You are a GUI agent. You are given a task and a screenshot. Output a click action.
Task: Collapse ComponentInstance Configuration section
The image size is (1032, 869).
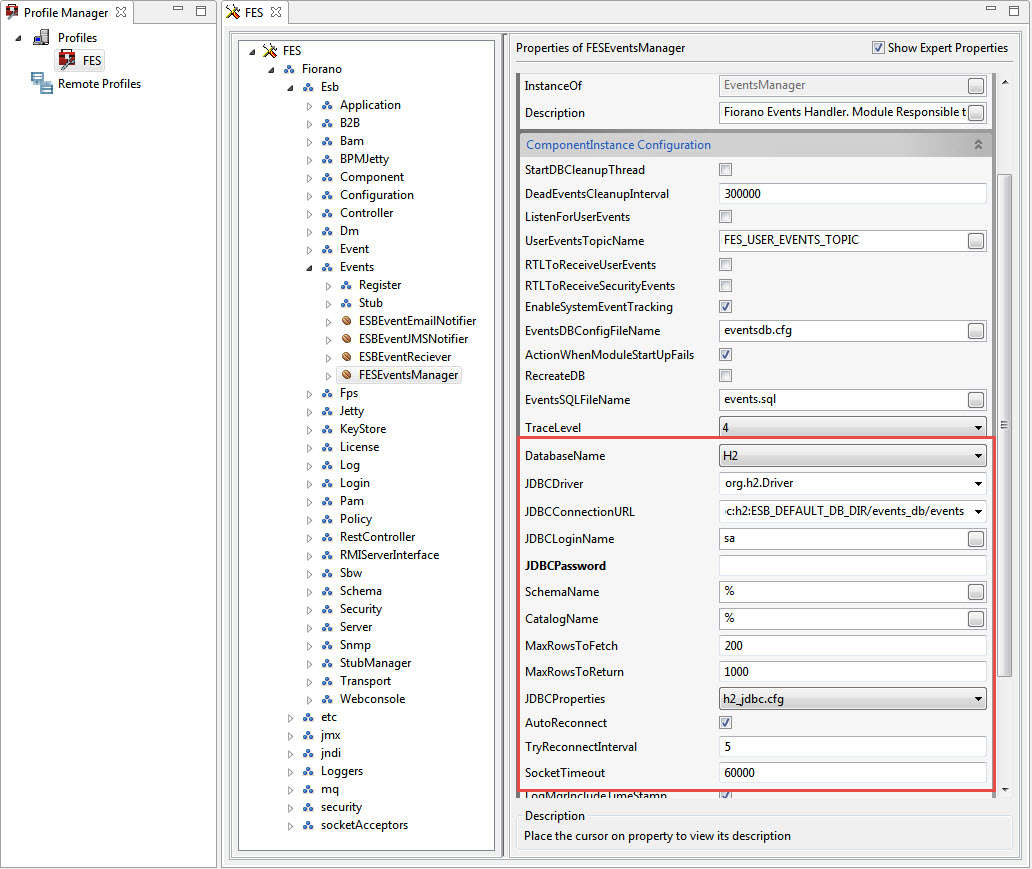click(978, 145)
